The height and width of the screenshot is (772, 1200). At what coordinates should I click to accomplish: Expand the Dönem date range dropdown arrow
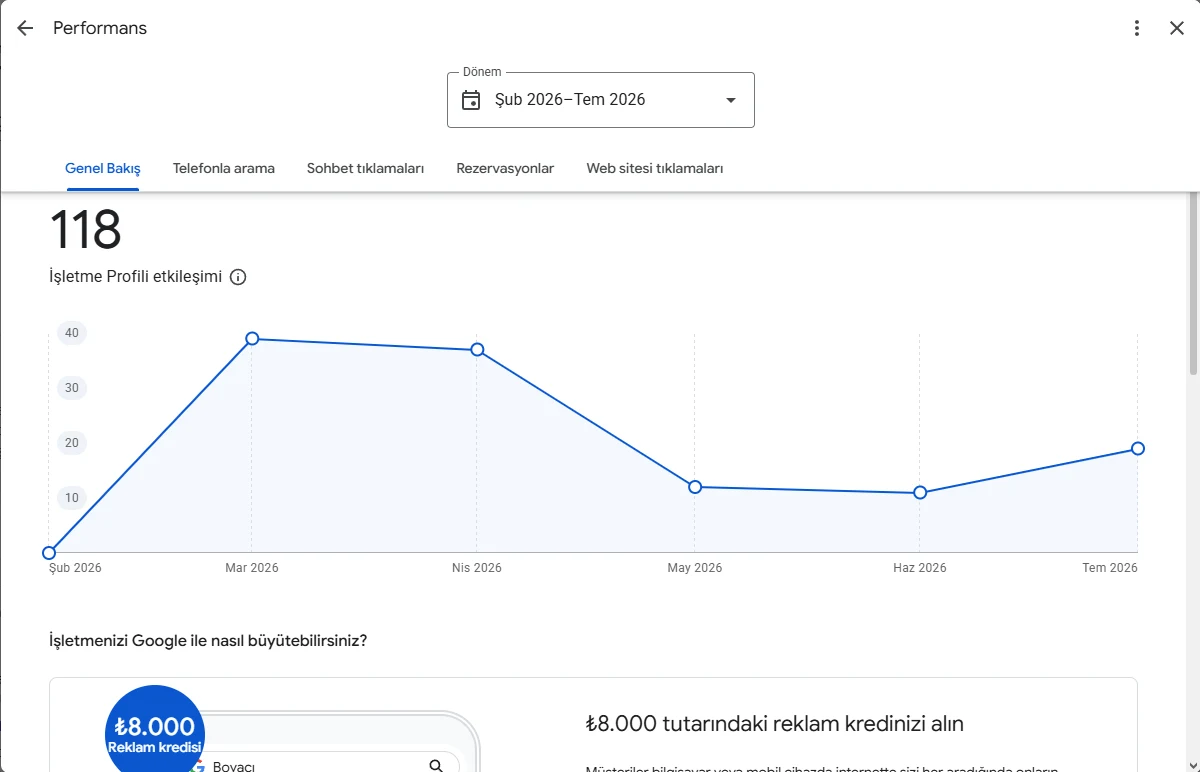pos(731,100)
